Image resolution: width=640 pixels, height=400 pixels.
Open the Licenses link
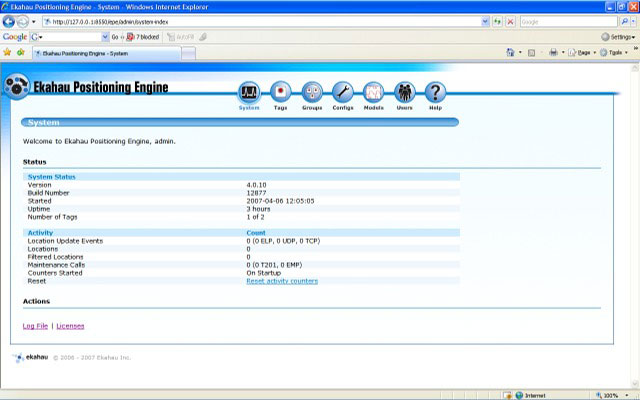(x=70, y=326)
